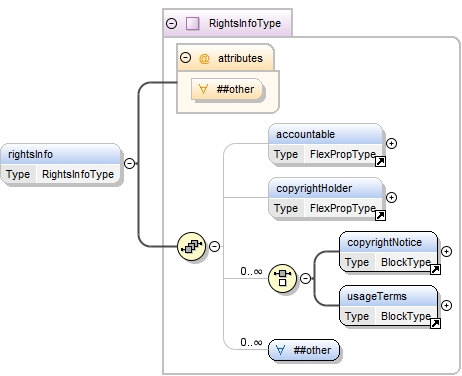Select the rightsInfo element box
This screenshot has height=376, width=462.
(x=61, y=164)
